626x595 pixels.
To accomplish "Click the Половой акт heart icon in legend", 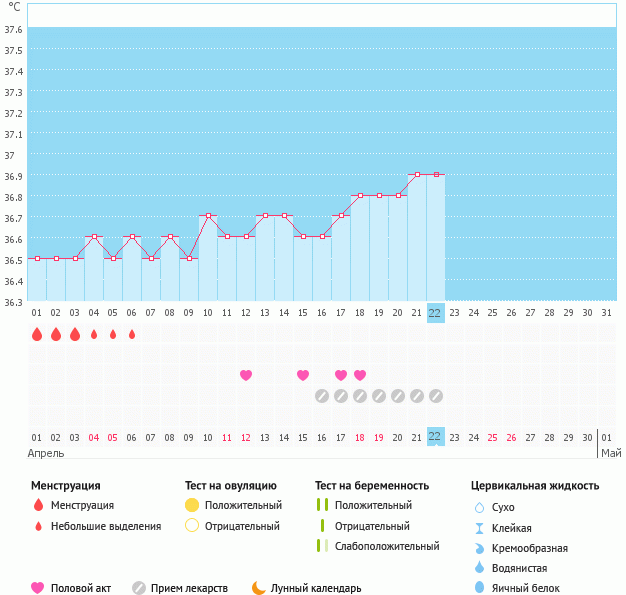I will [38, 588].
